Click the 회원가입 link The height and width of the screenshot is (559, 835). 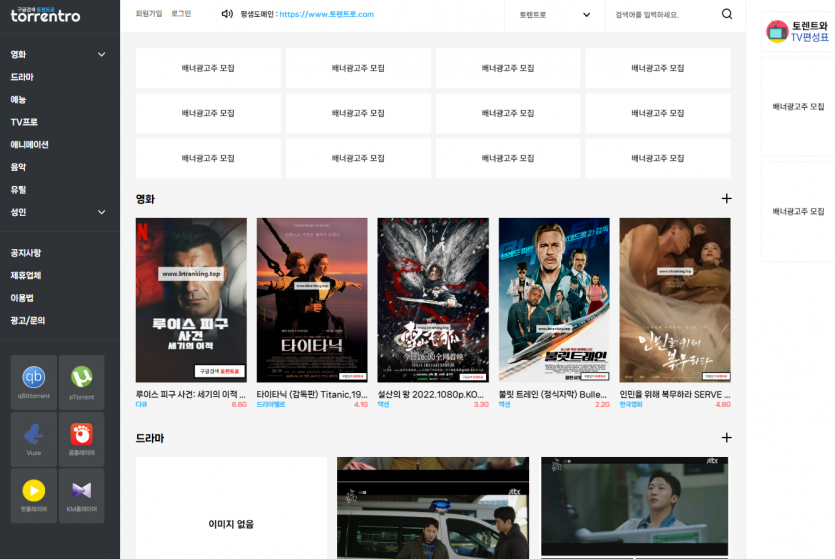(148, 14)
